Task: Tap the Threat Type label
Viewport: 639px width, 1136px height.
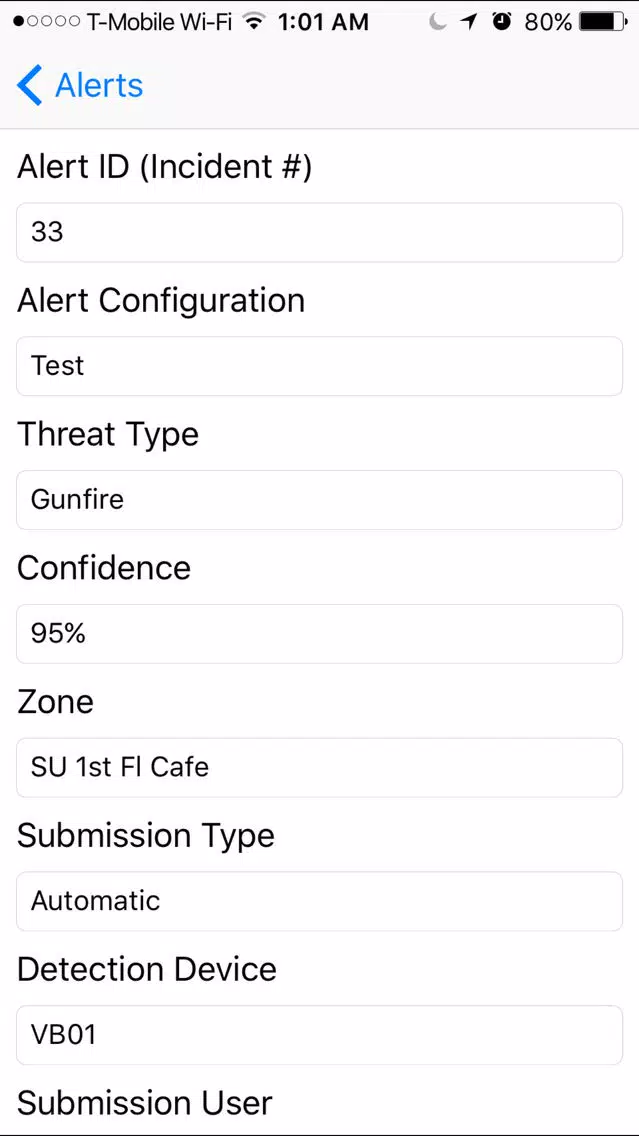Action: pos(108,435)
